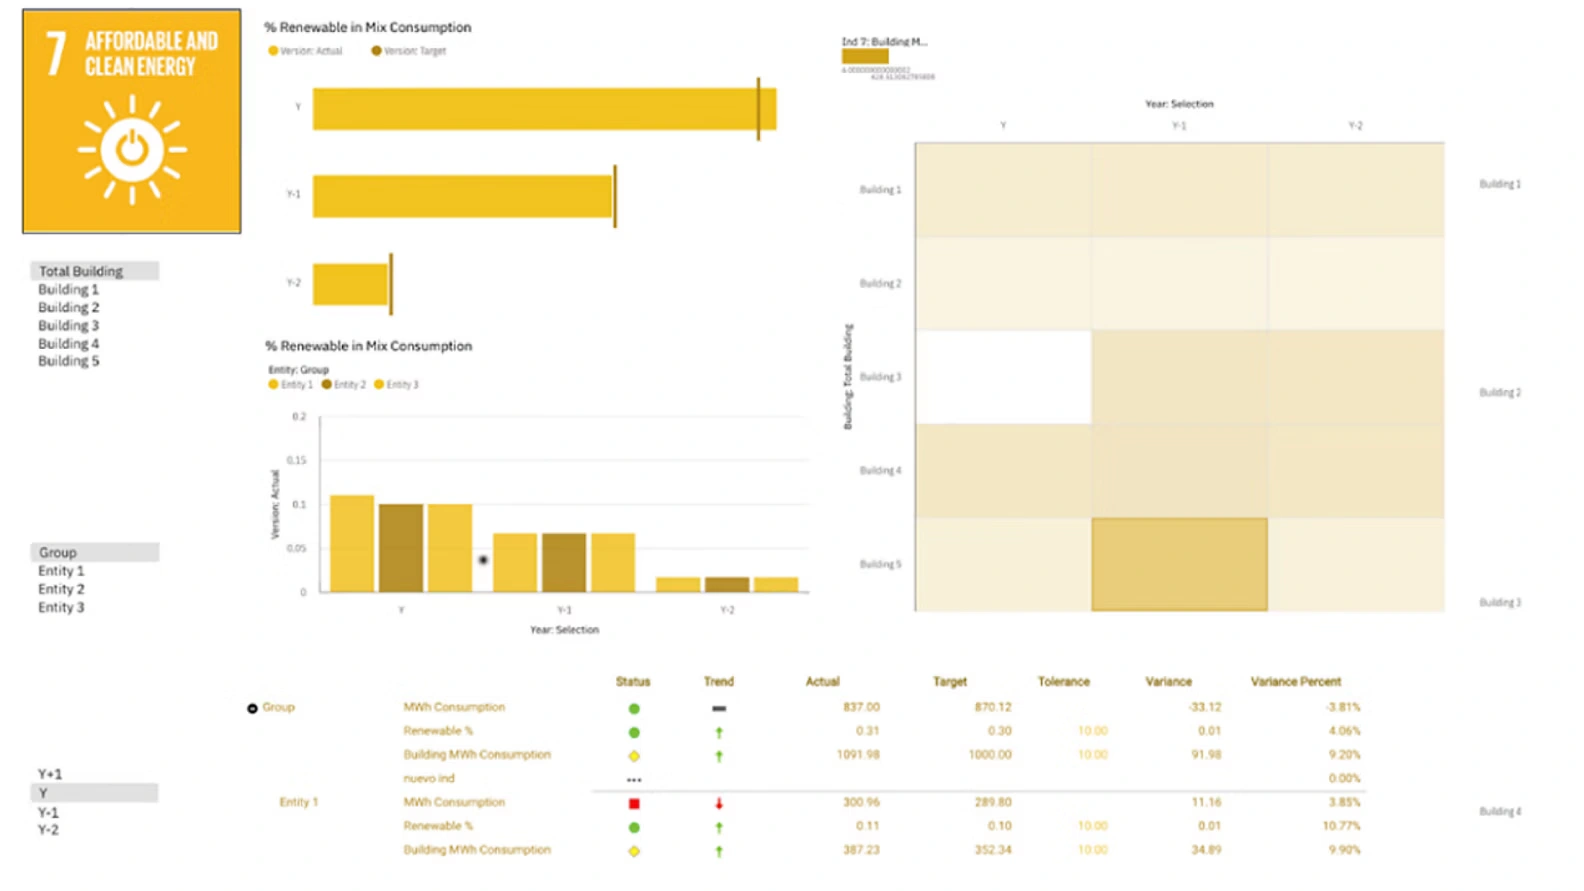Image resolution: width=1584 pixels, height=891 pixels.
Task: Click red down trend arrow for Entity 1
Action: tap(719, 803)
